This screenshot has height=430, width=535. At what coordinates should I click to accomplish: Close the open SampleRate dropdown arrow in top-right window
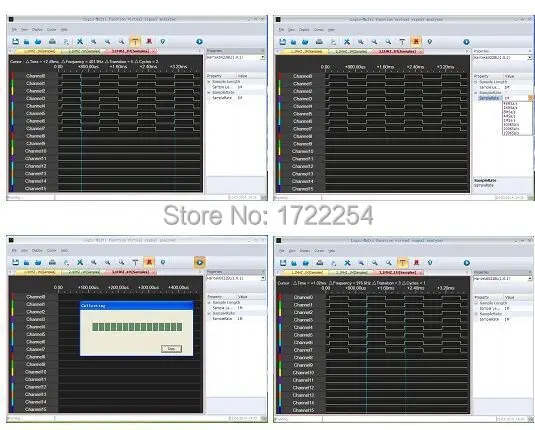tap(530, 98)
